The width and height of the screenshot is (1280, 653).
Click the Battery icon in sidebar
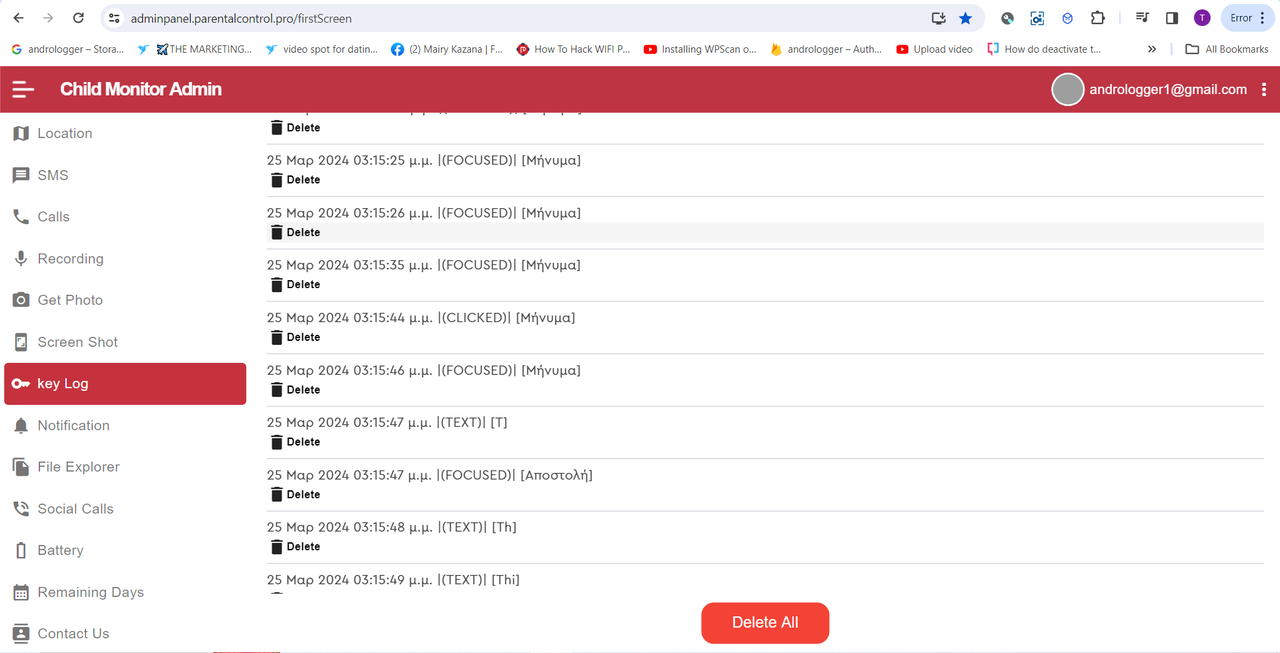point(21,550)
